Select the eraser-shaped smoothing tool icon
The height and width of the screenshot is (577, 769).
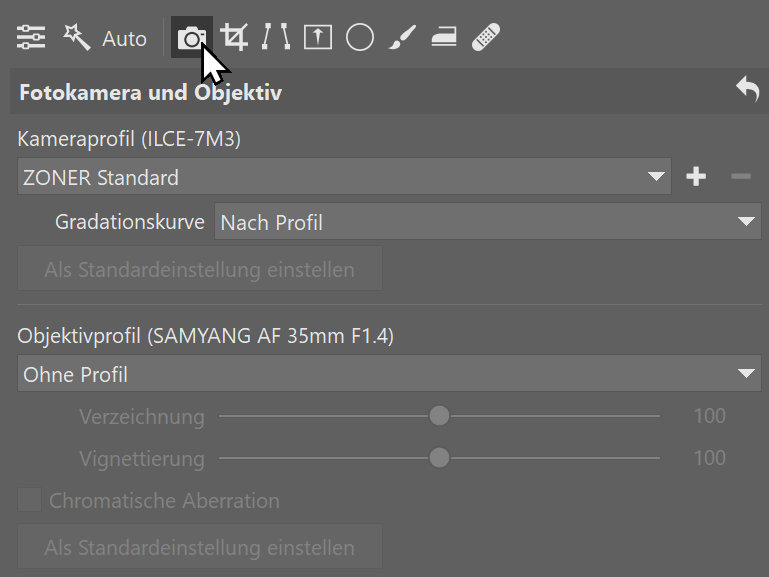click(x=443, y=38)
